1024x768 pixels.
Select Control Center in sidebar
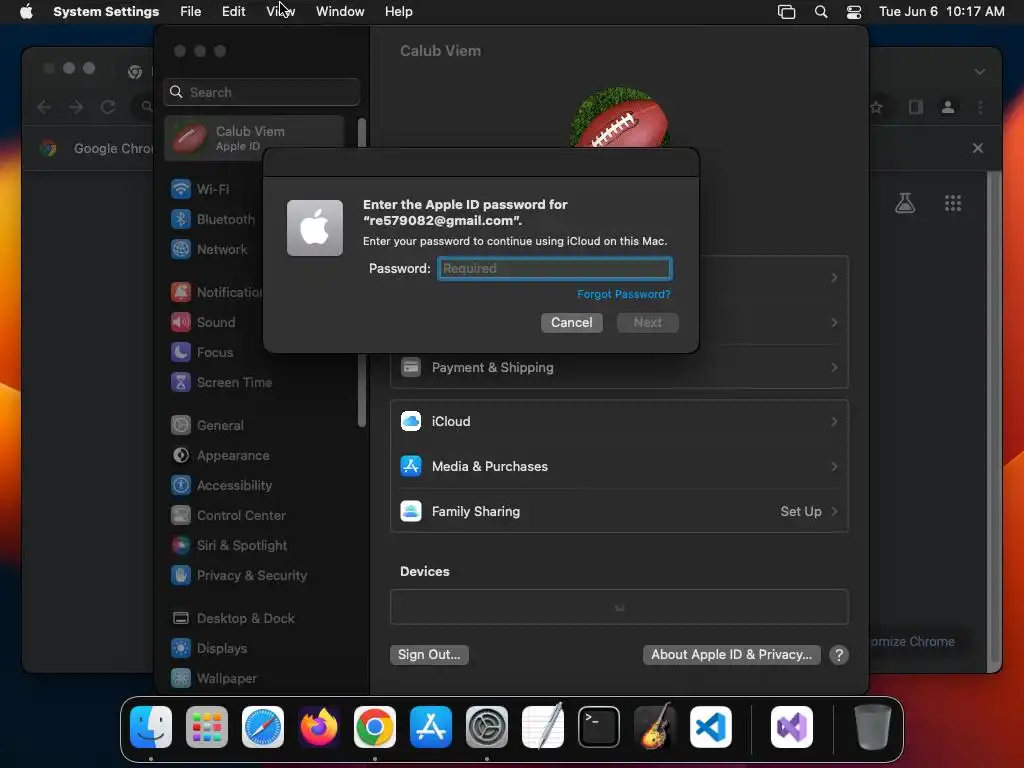pyautogui.click(x=228, y=515)
